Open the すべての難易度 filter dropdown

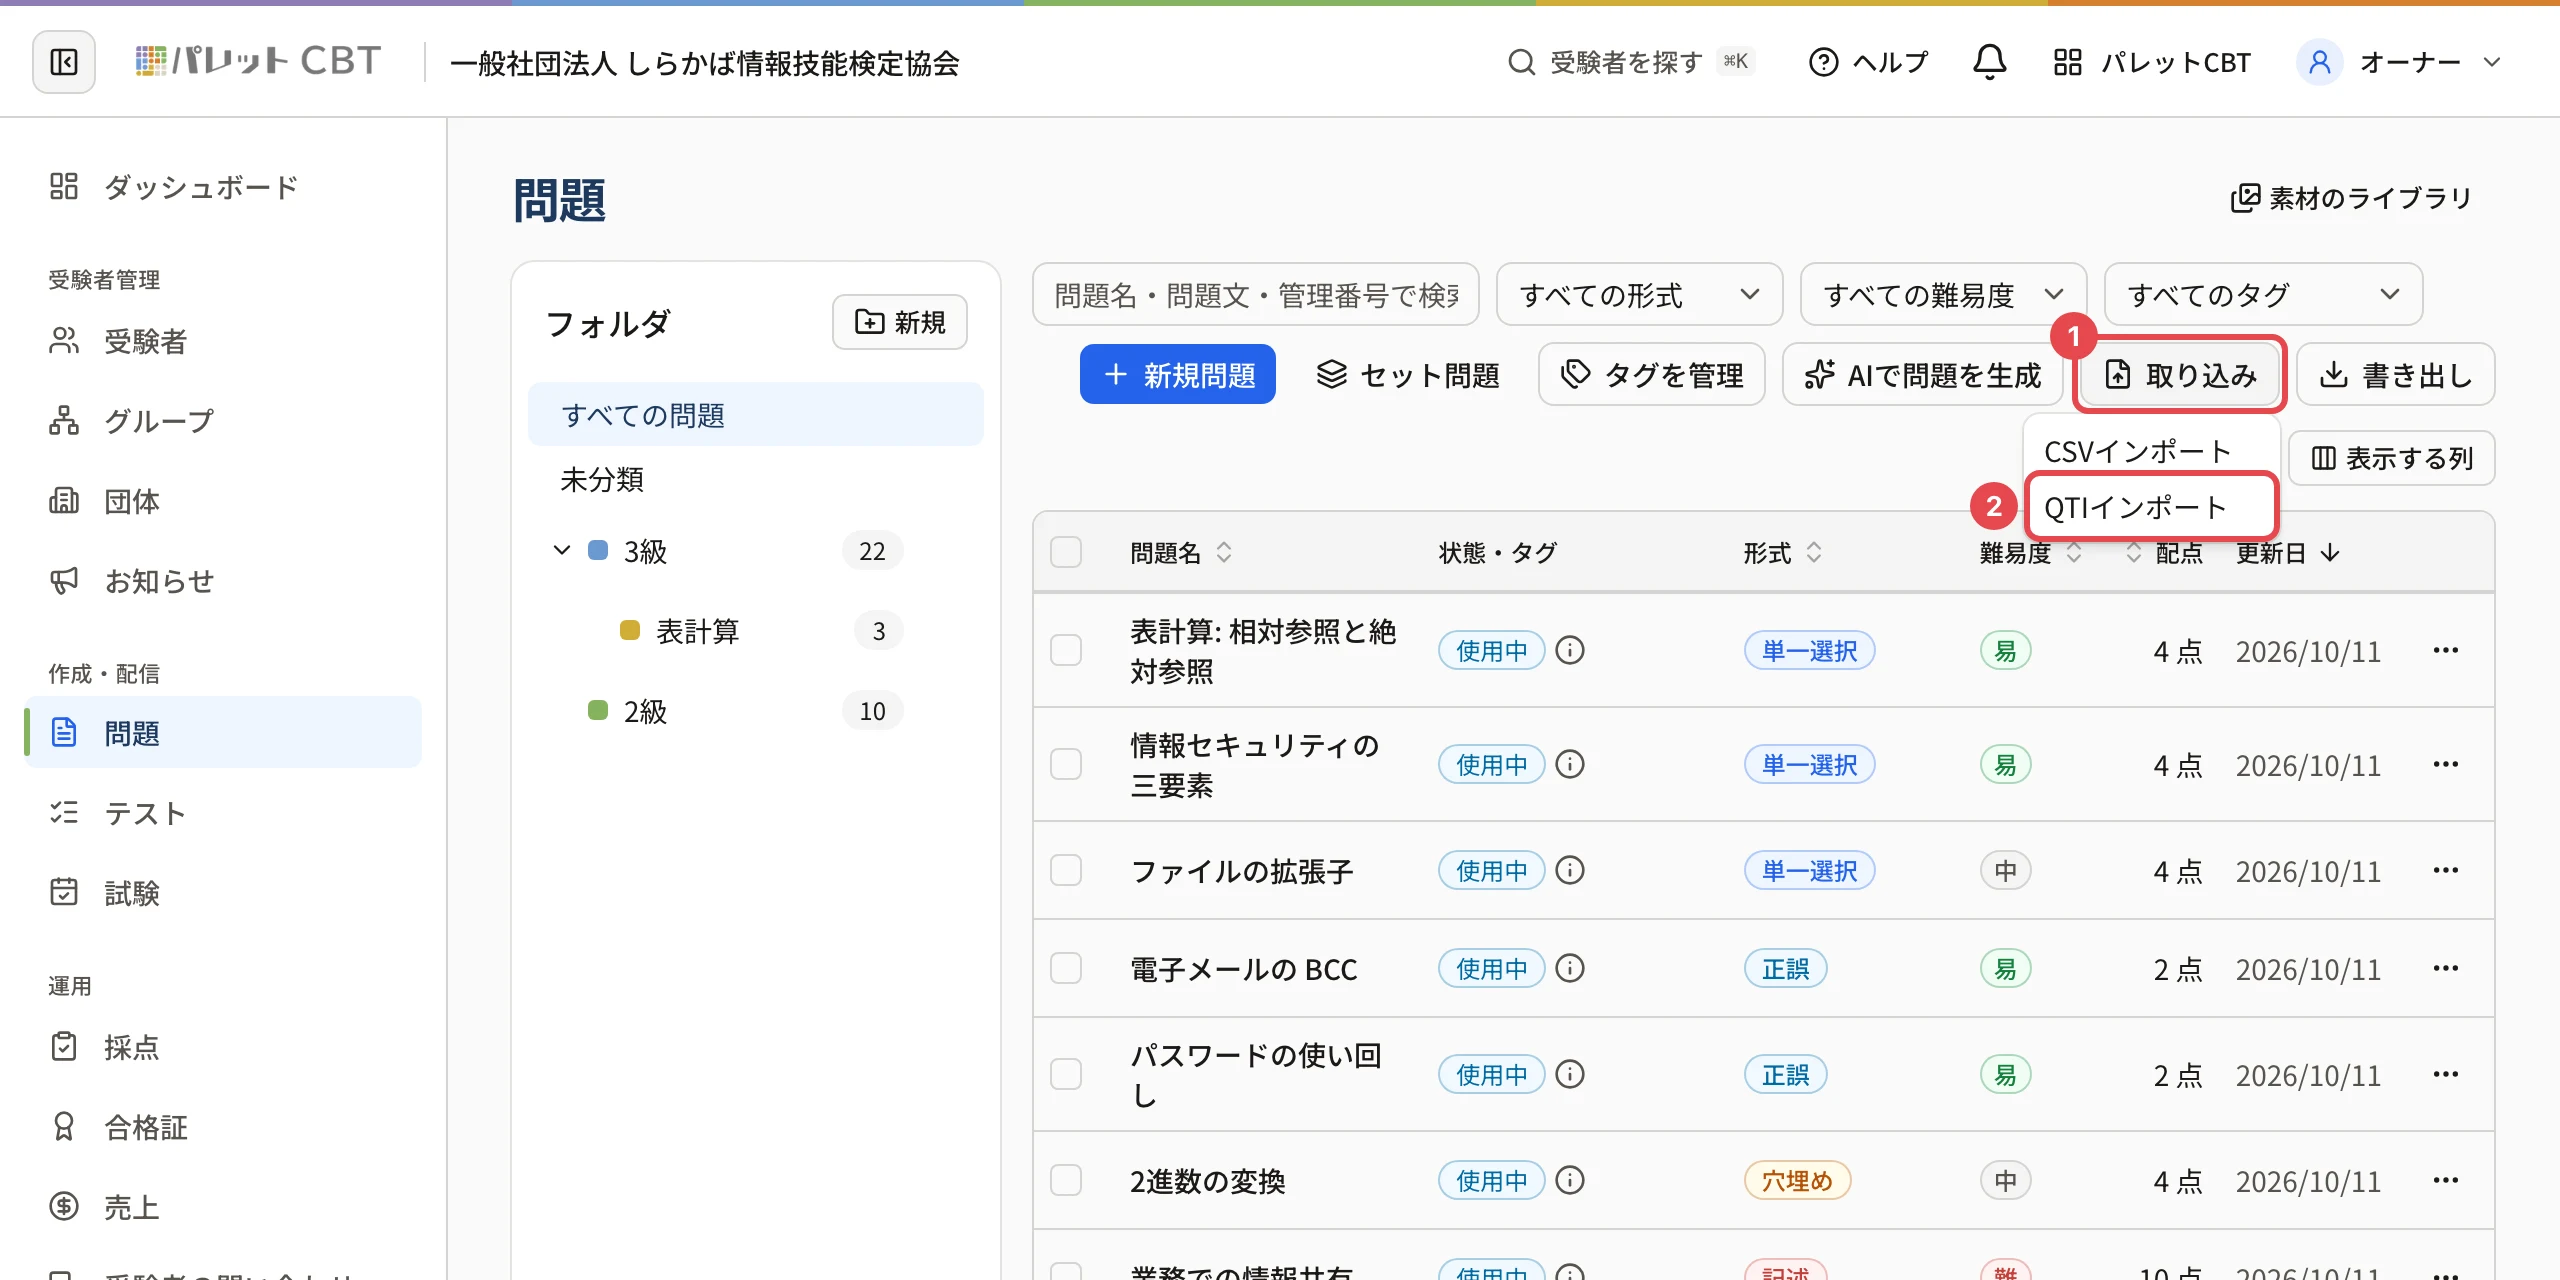point(1943,295)
